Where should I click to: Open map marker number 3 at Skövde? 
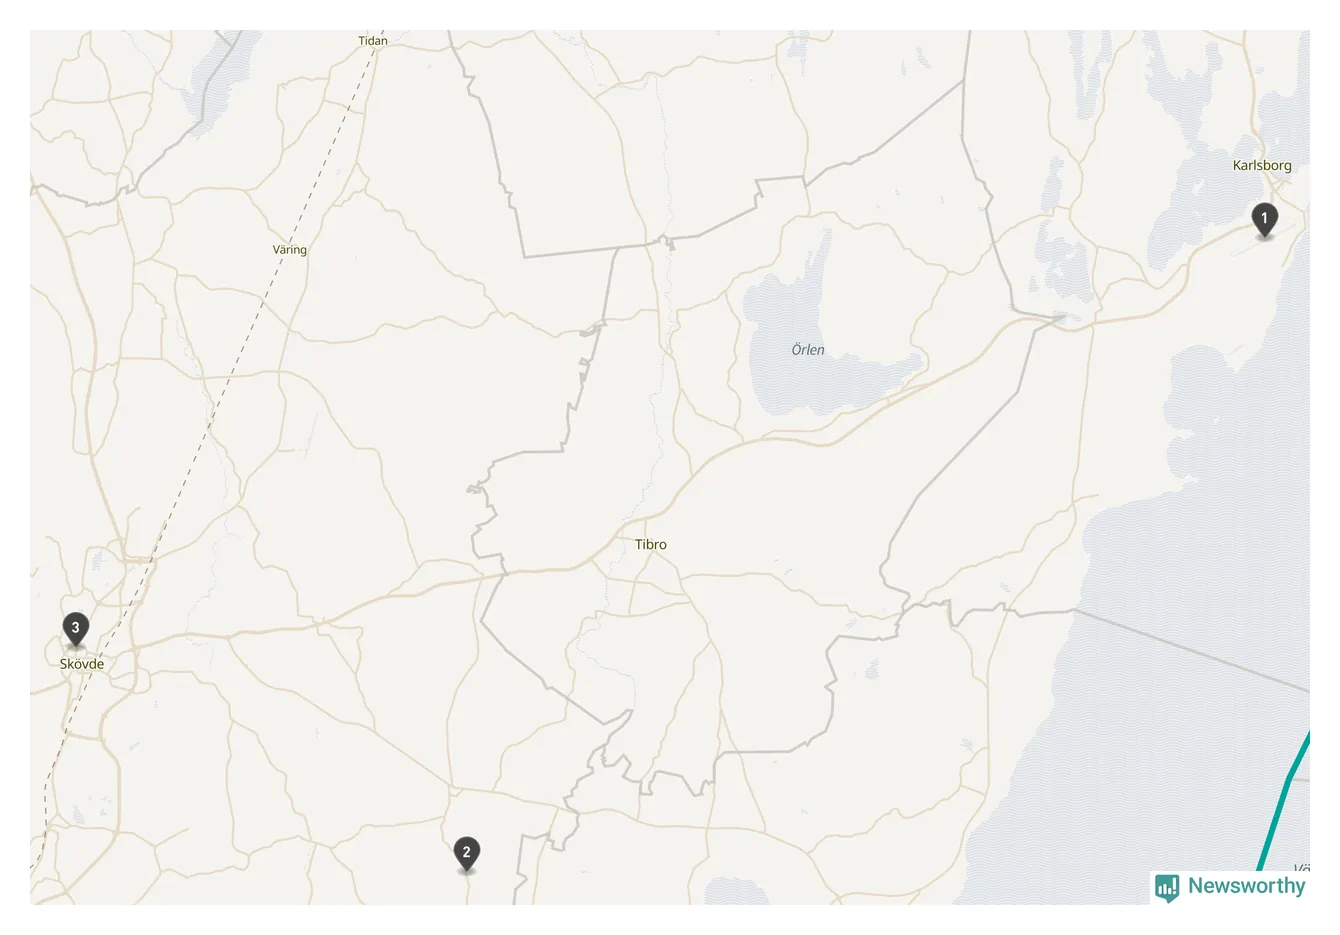tap(75, 629)
